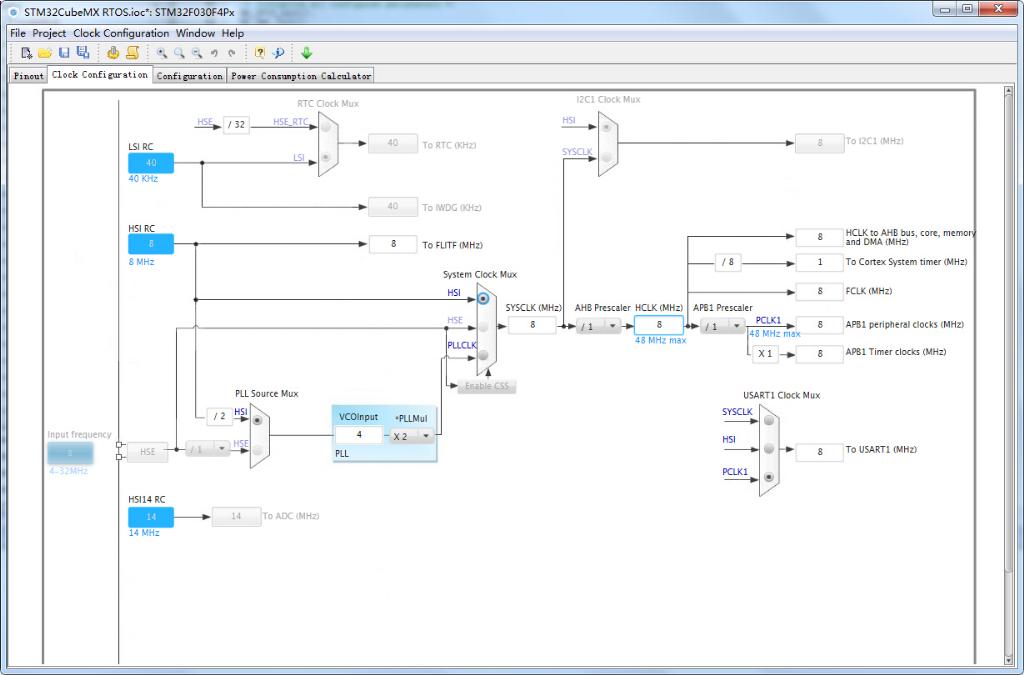The width and height of the screenshot is (1024, 675).
Task: Select HSE in the System Clock Mux
Action: click(483, 326)
